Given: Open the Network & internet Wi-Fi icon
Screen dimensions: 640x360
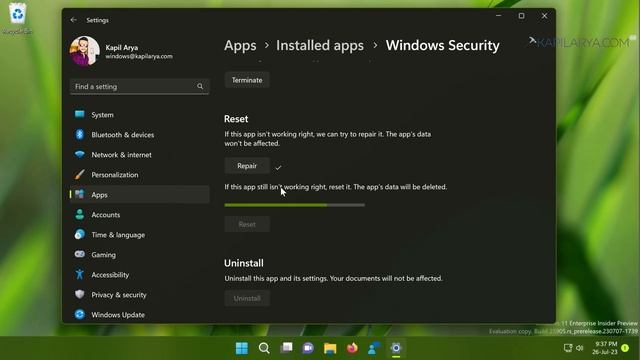Looking at the screenshot, I should coord(80,154).
